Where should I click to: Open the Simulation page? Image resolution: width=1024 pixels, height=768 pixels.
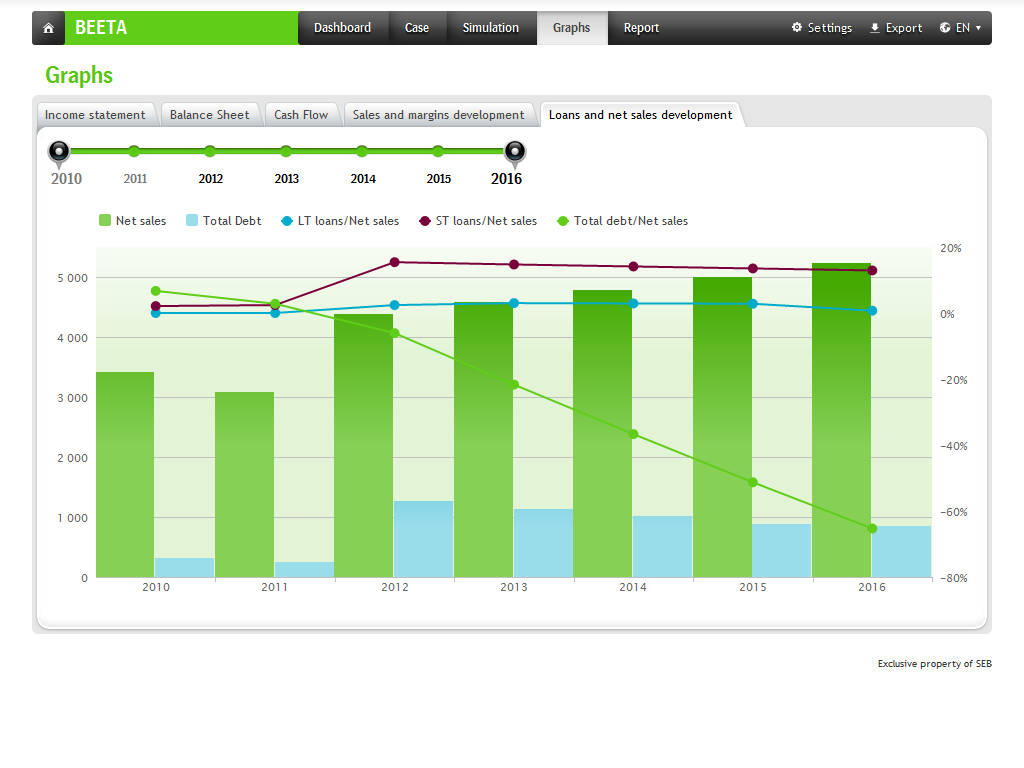point(490,28)
